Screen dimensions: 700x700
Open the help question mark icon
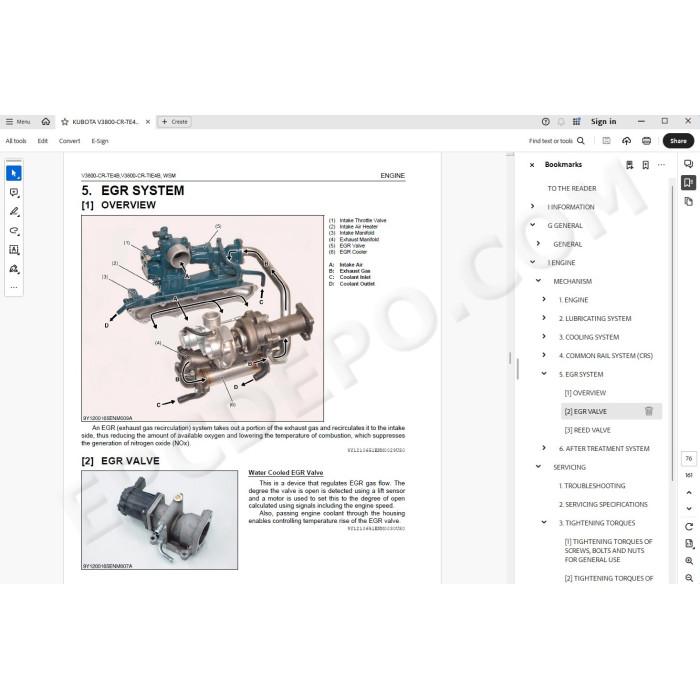pyautogui.click(x=546, y=121)
